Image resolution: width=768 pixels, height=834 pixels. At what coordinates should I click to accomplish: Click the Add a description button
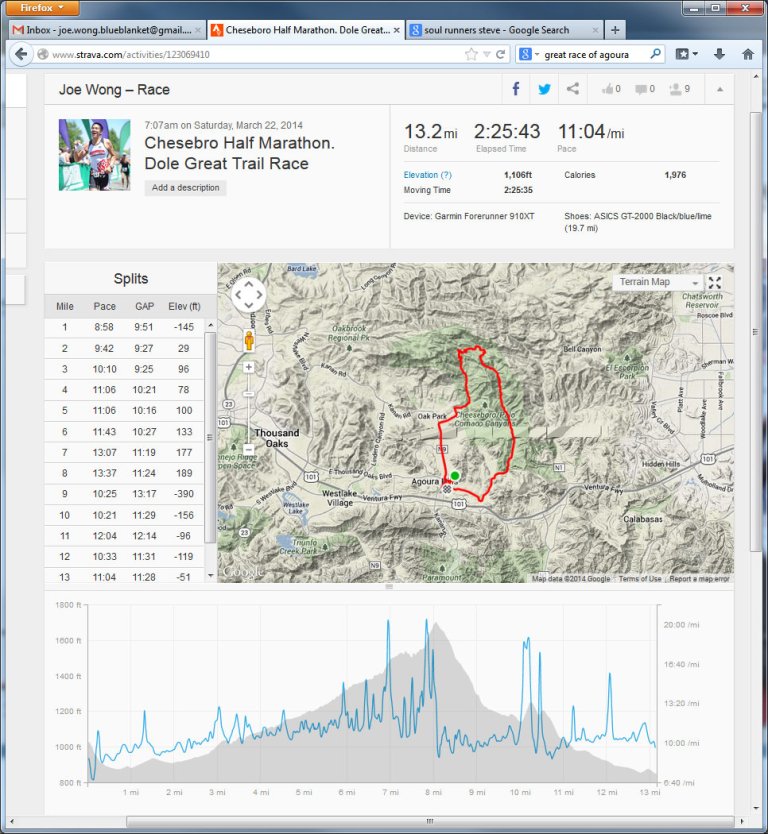[185, 187]
